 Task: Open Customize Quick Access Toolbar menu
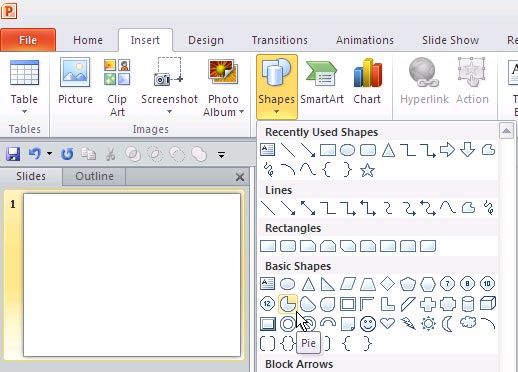pos(221,155)
